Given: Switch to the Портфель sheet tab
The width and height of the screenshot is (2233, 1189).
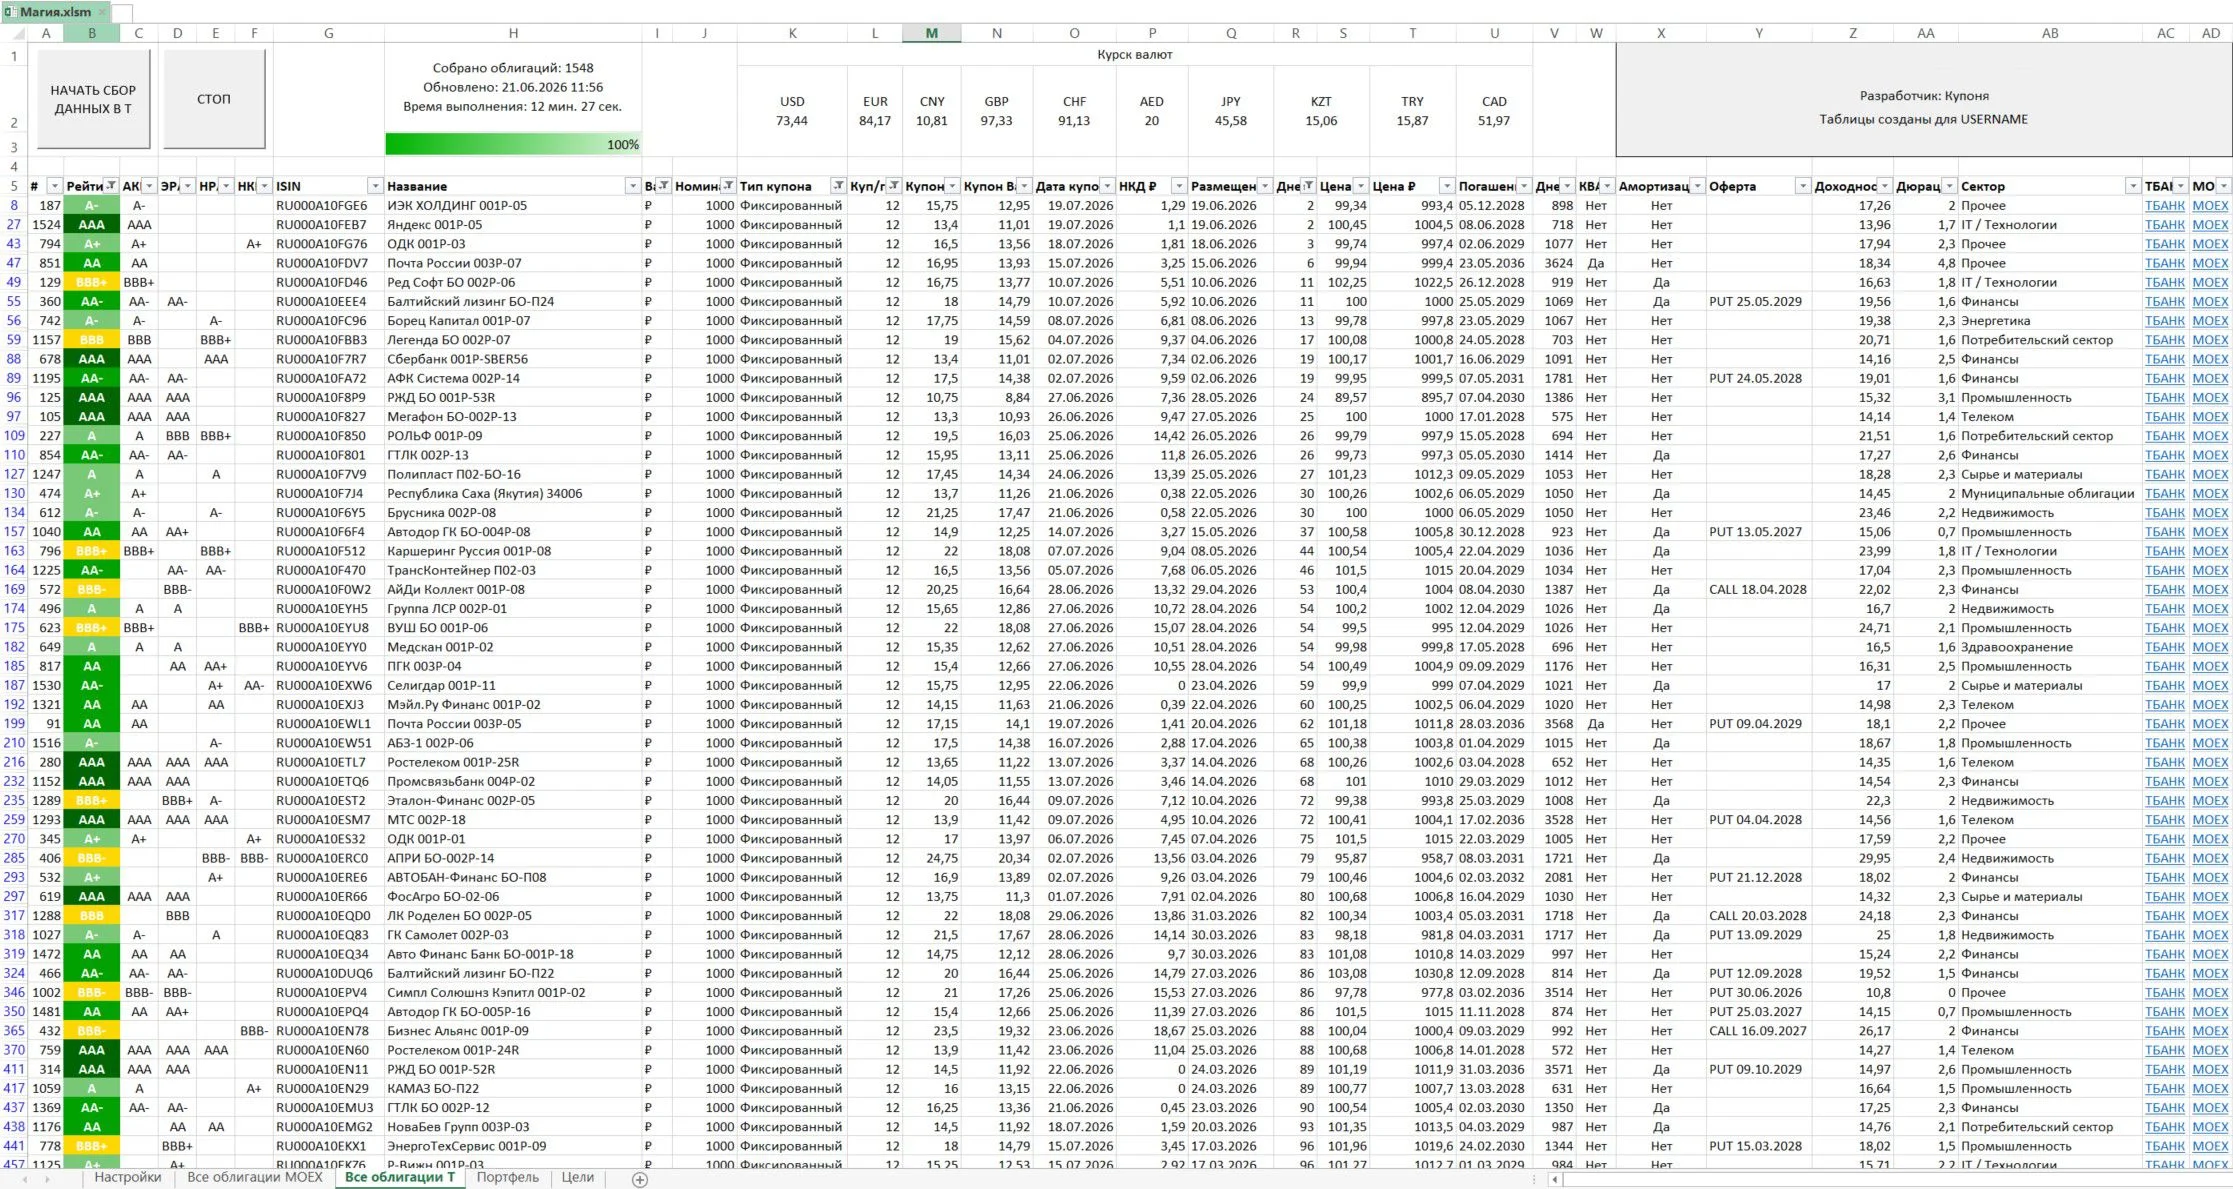Looking at the screenshot, I should [508, 1178].
